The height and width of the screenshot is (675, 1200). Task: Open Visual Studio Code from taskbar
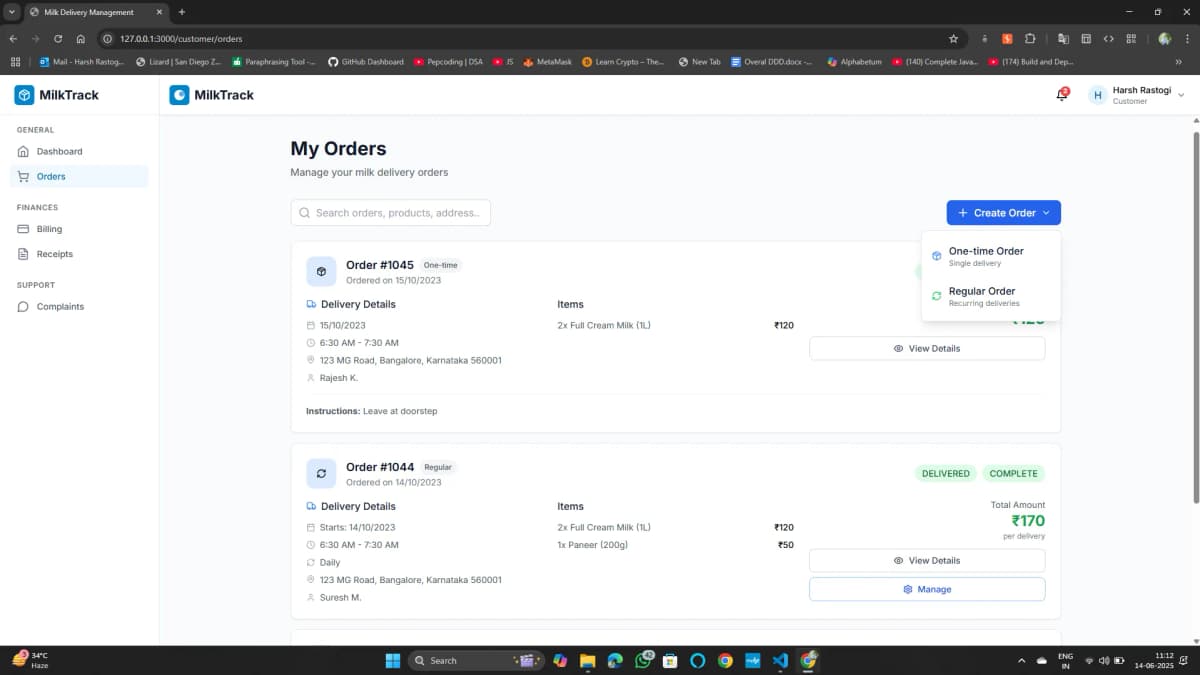[x=780, y=660]
